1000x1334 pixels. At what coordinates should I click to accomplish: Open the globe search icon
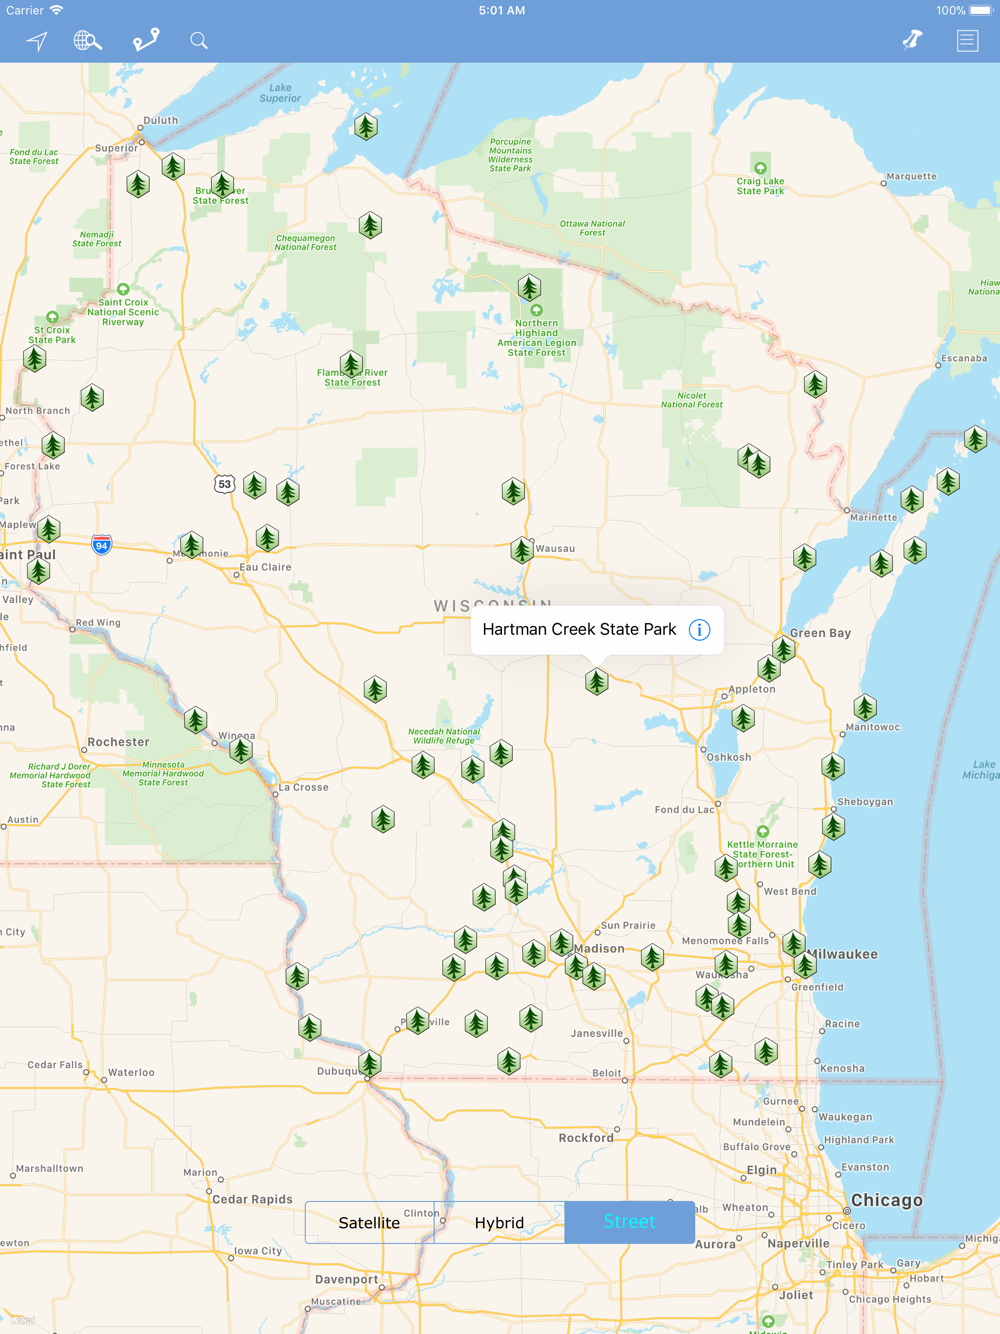[88, 41]
